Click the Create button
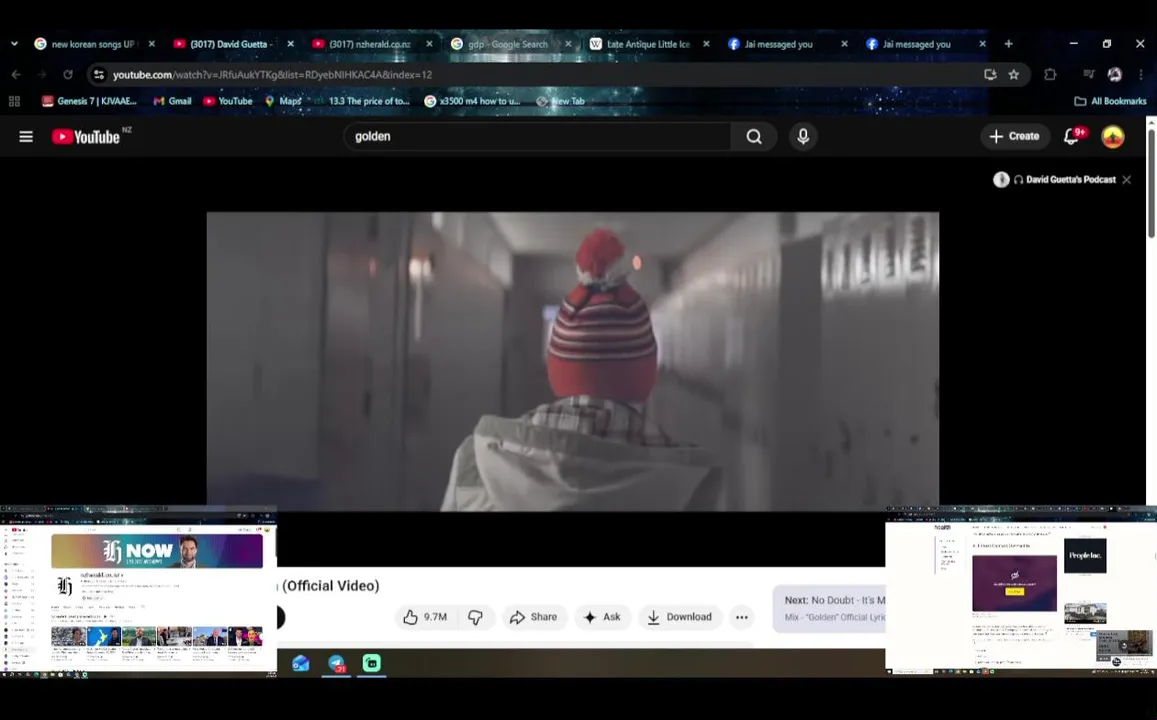The image size is (1157, 720). click(x=1015, y=136)
